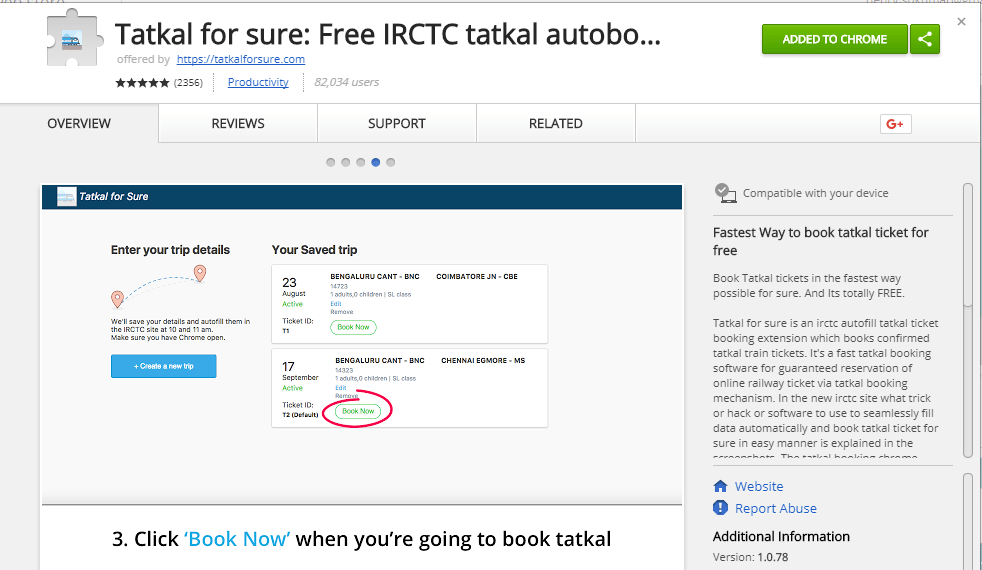The width and height of the screenshot is (982, 570).
Task: Click the Tatkal for Sure header logo
Action: [x=66, y=197]
